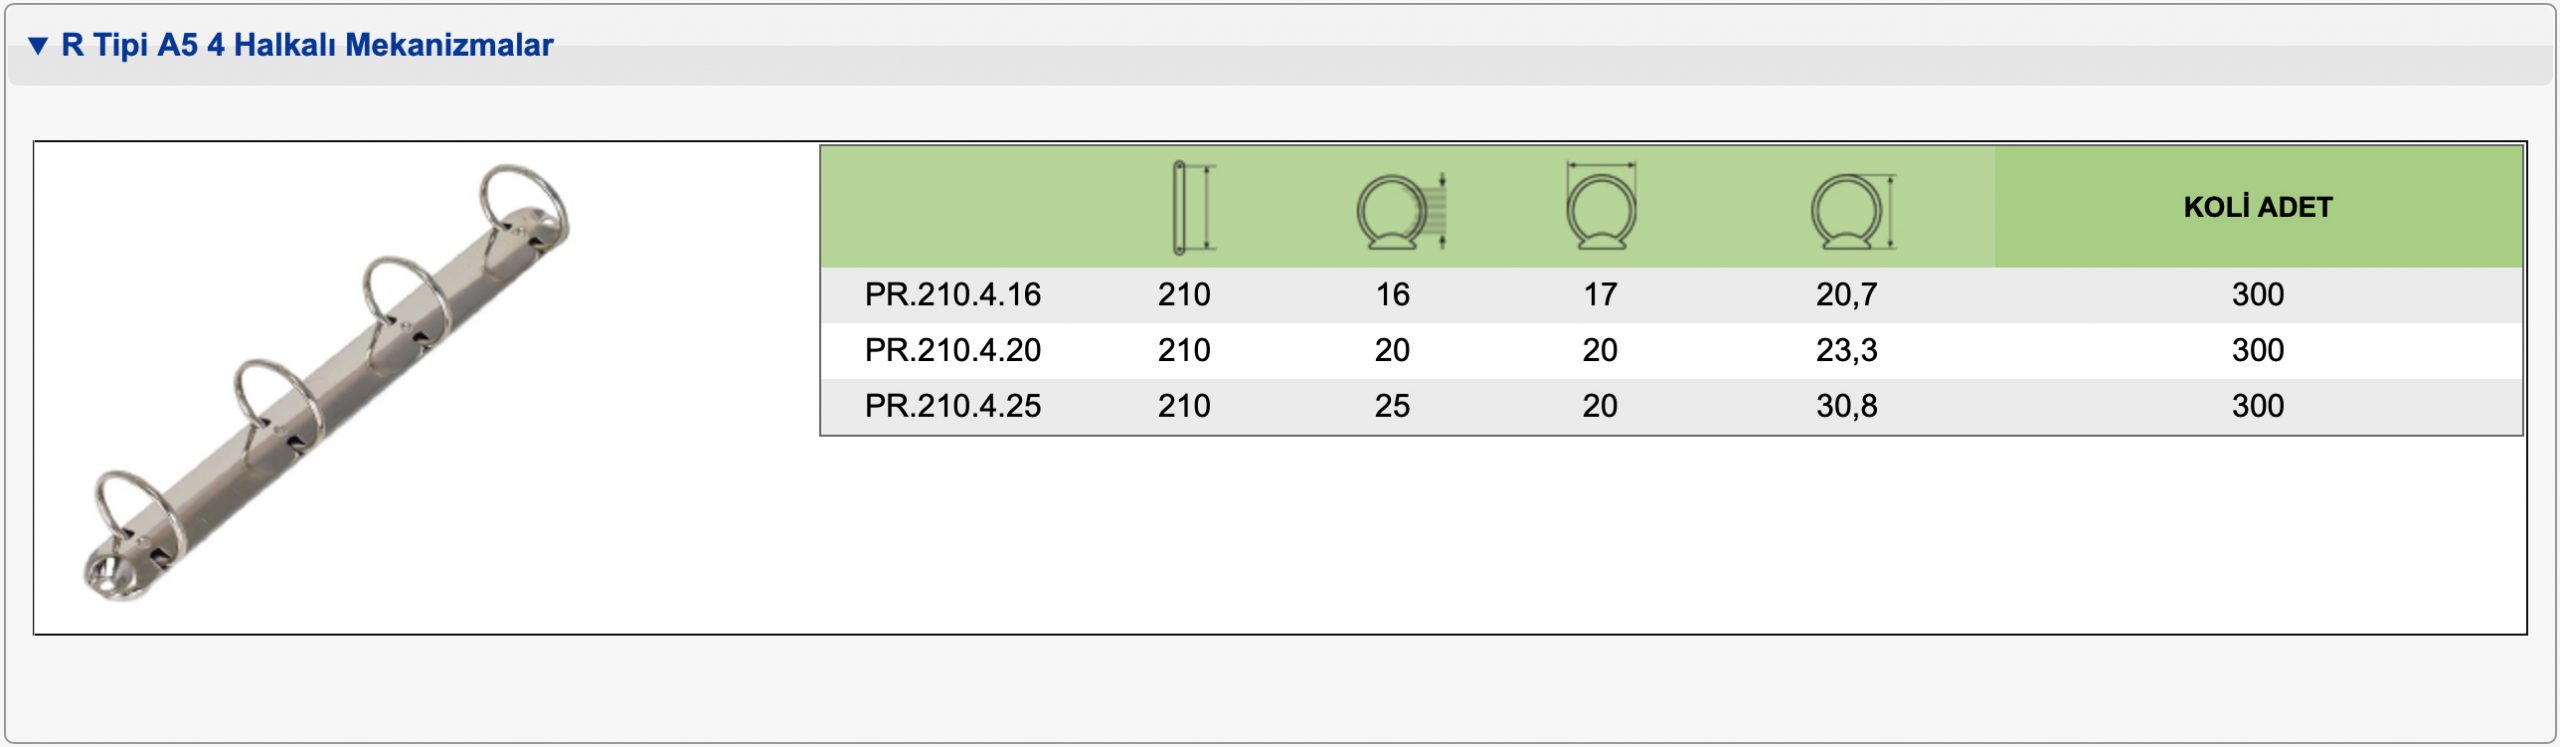
Task: Click the 300 box quantity for PR.210.4.16
Action: click(x=2258, y=294)
